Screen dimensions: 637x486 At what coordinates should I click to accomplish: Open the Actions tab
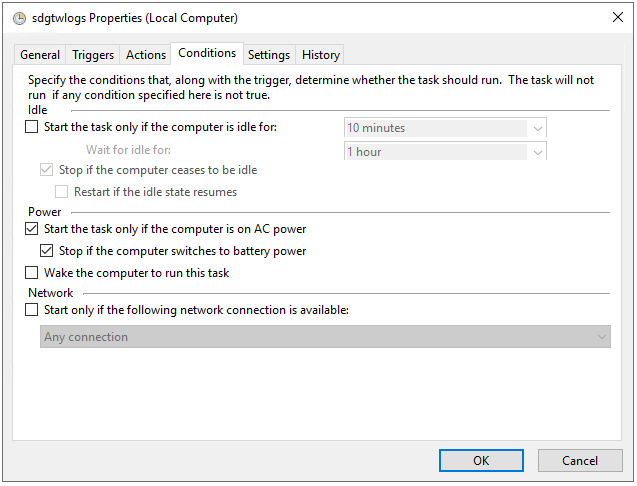click(146, 55)
